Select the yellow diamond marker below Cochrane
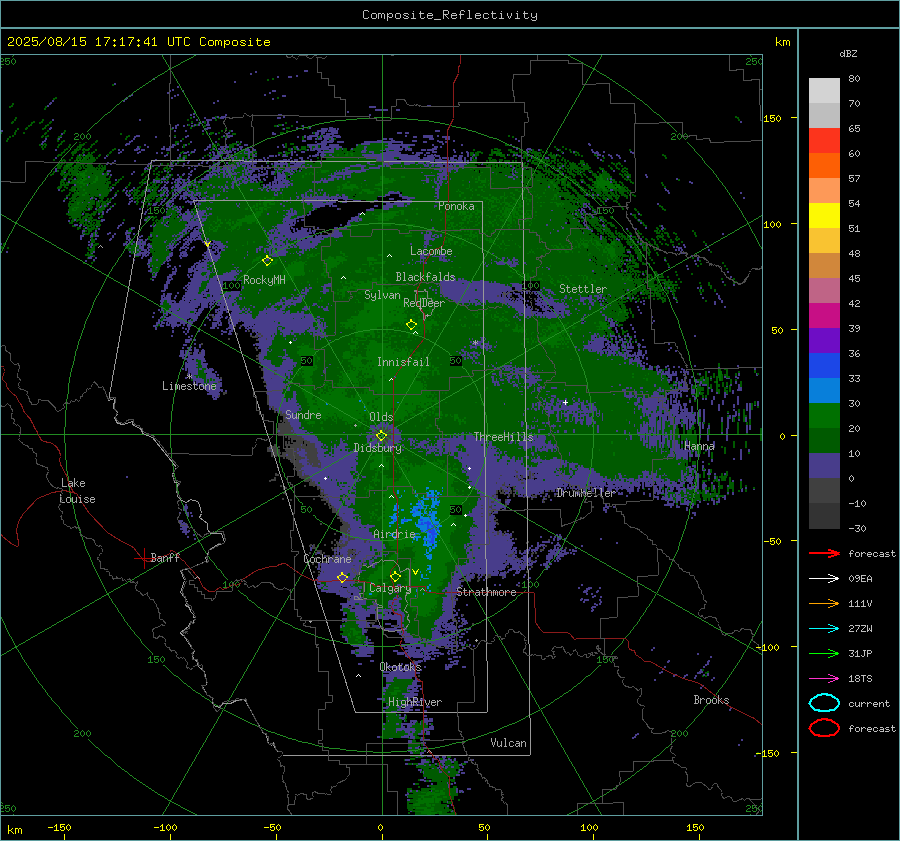The image size is (900, 841). pos(342,577)
